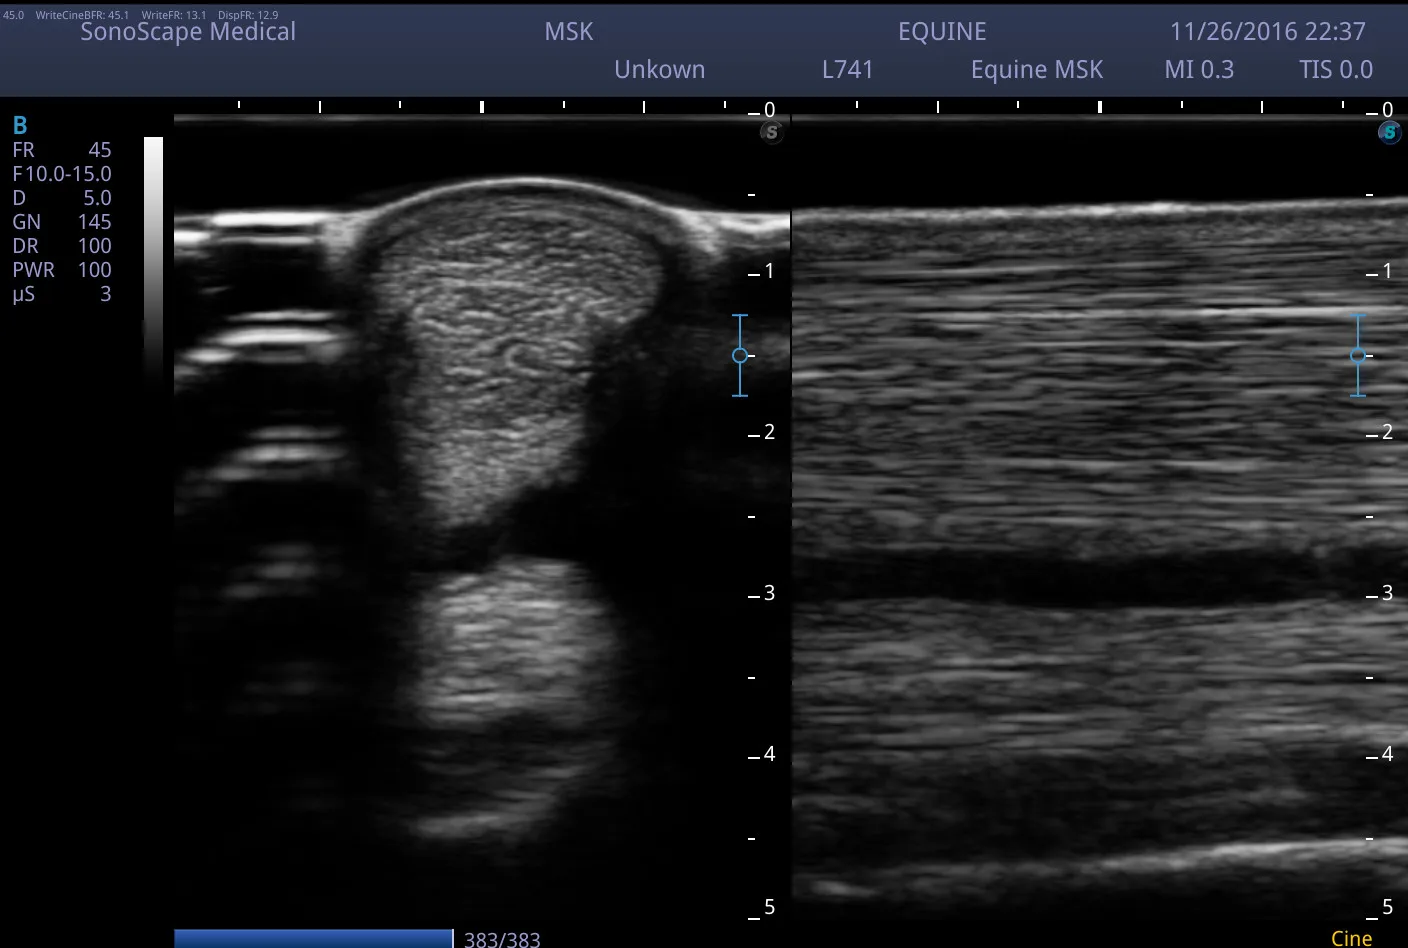
Task: Click the Unkown patient name field
Action: tap(660, 70)
